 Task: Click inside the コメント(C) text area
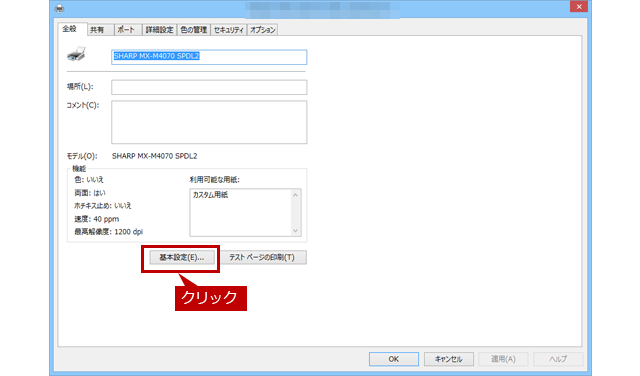[x=209, y=122]
